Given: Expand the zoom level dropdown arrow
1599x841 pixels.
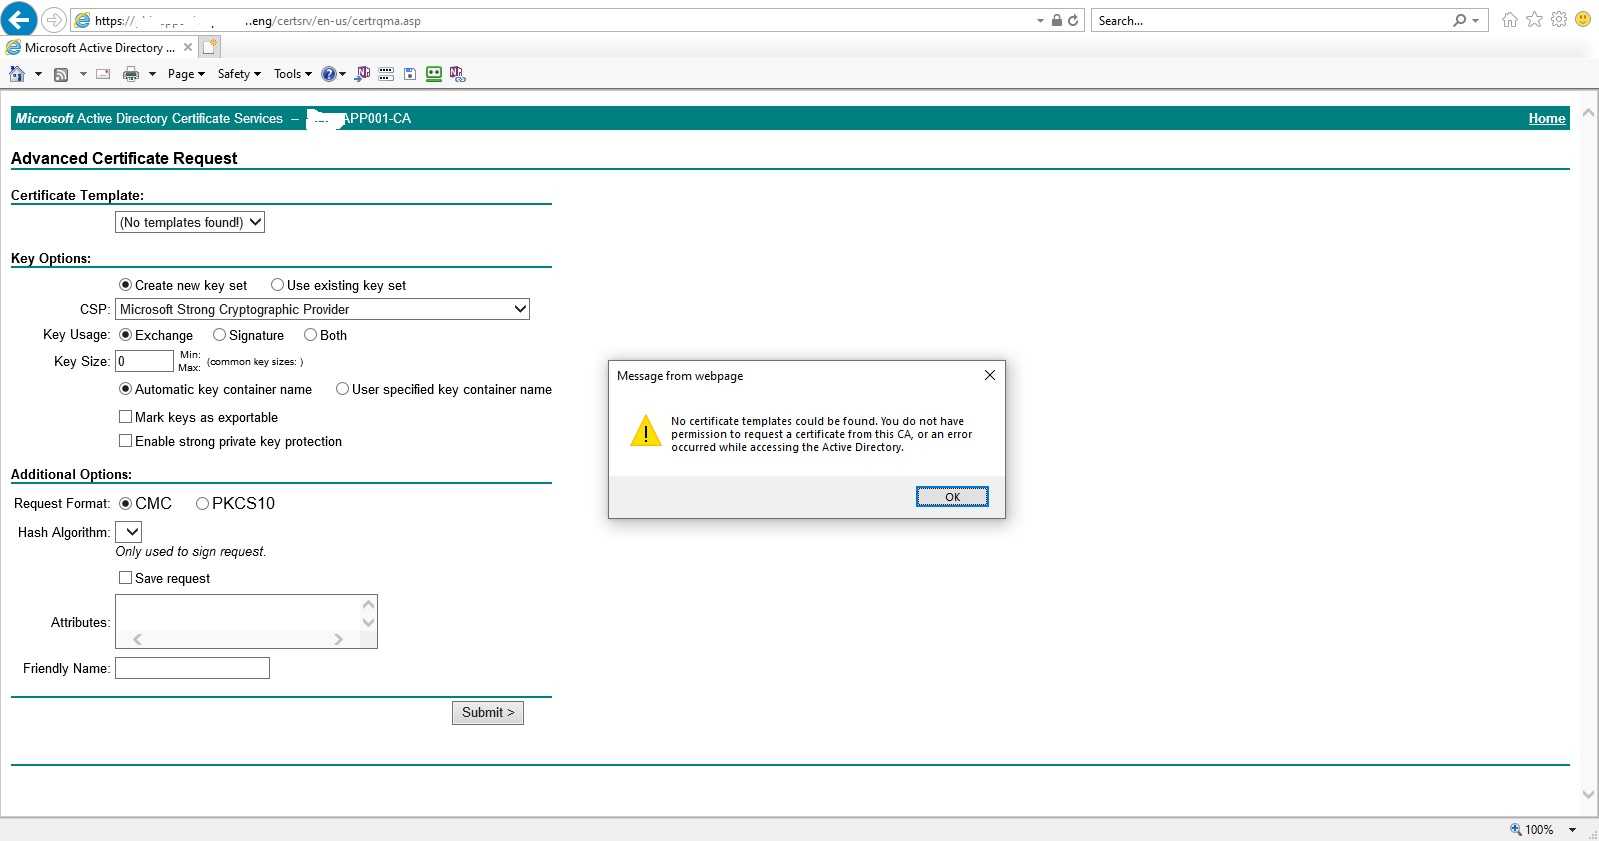Looking at the screenshot, I should (x=1572, y=830).
